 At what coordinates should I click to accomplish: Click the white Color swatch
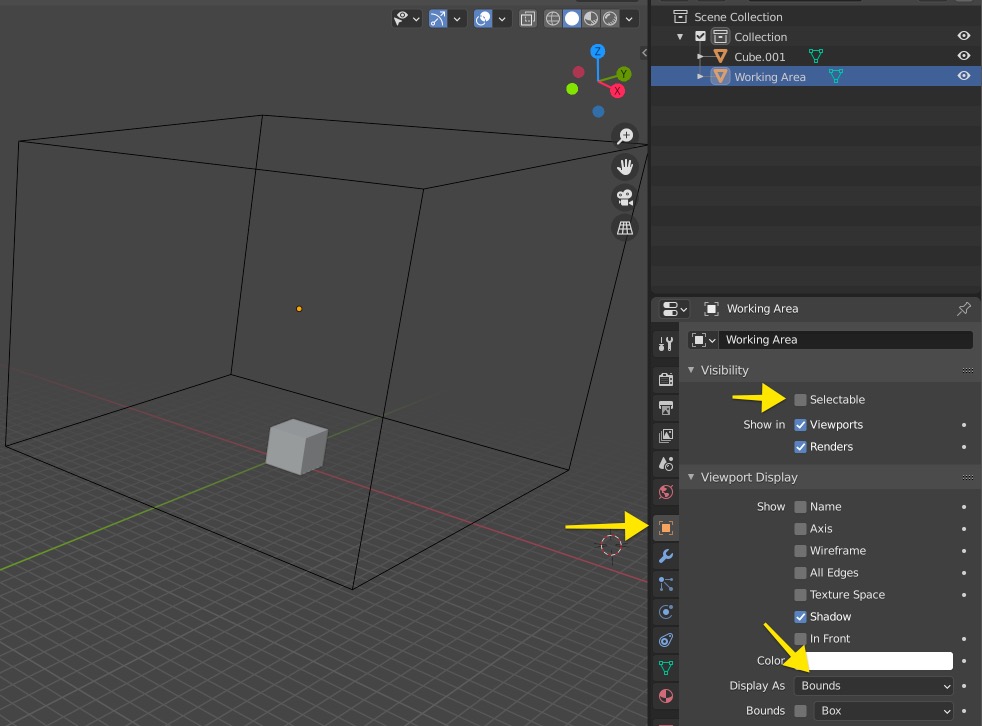coord(874,661)
